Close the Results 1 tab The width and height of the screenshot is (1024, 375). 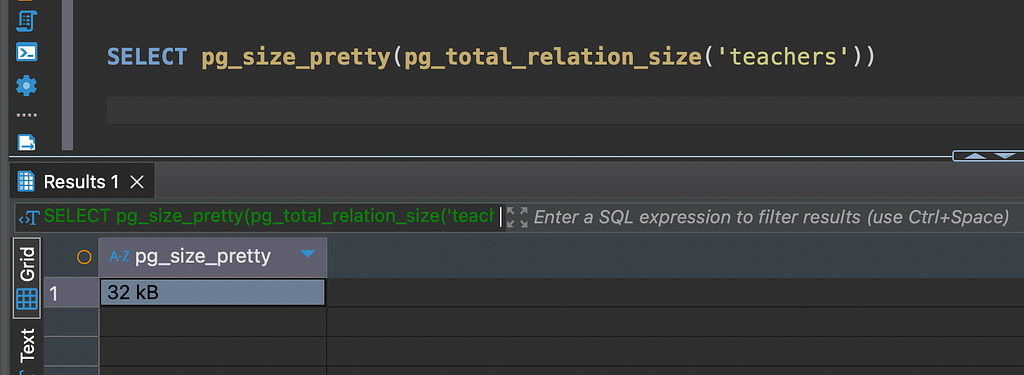(x=137, y=182)
